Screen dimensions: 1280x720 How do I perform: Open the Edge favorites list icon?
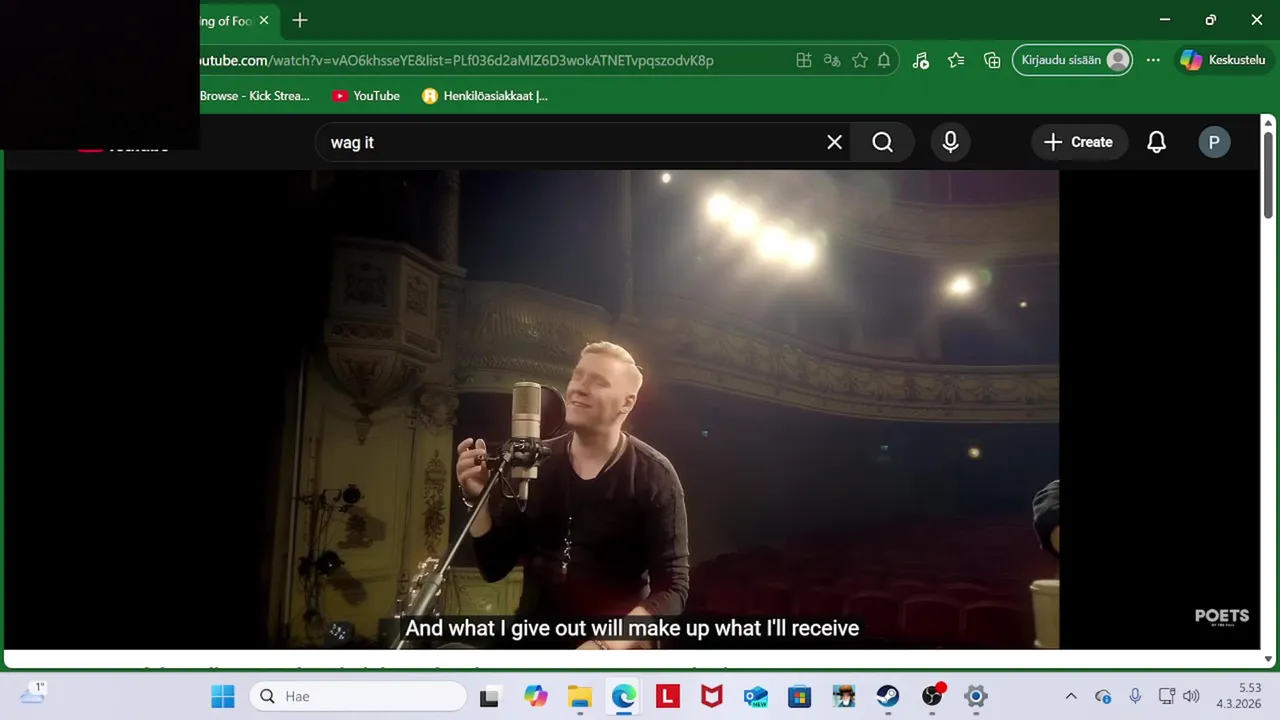pyautogui.click(x=956, y=60)
